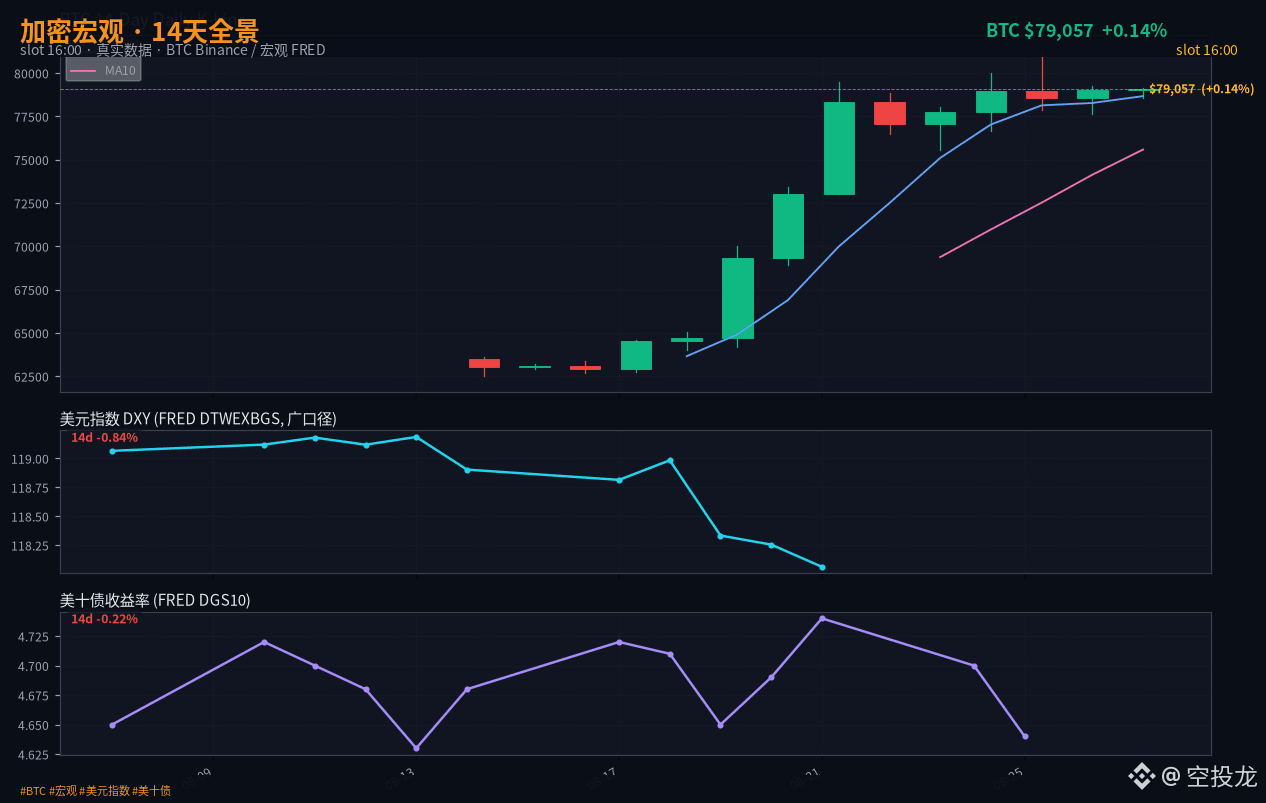Click the 77500 y-axis label
Screen dimensions: 1266x803
[31, 117]
